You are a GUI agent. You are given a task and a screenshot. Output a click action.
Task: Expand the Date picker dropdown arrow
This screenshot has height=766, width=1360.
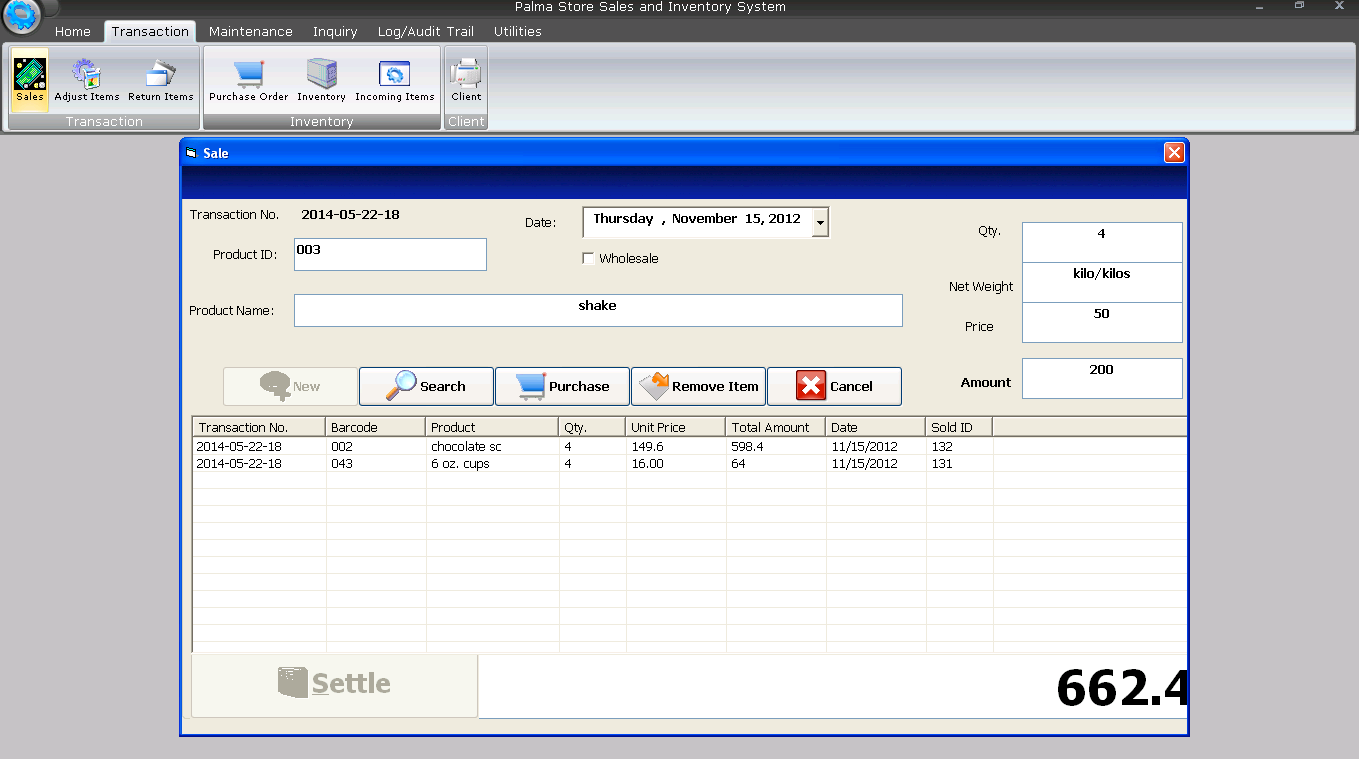820,223
